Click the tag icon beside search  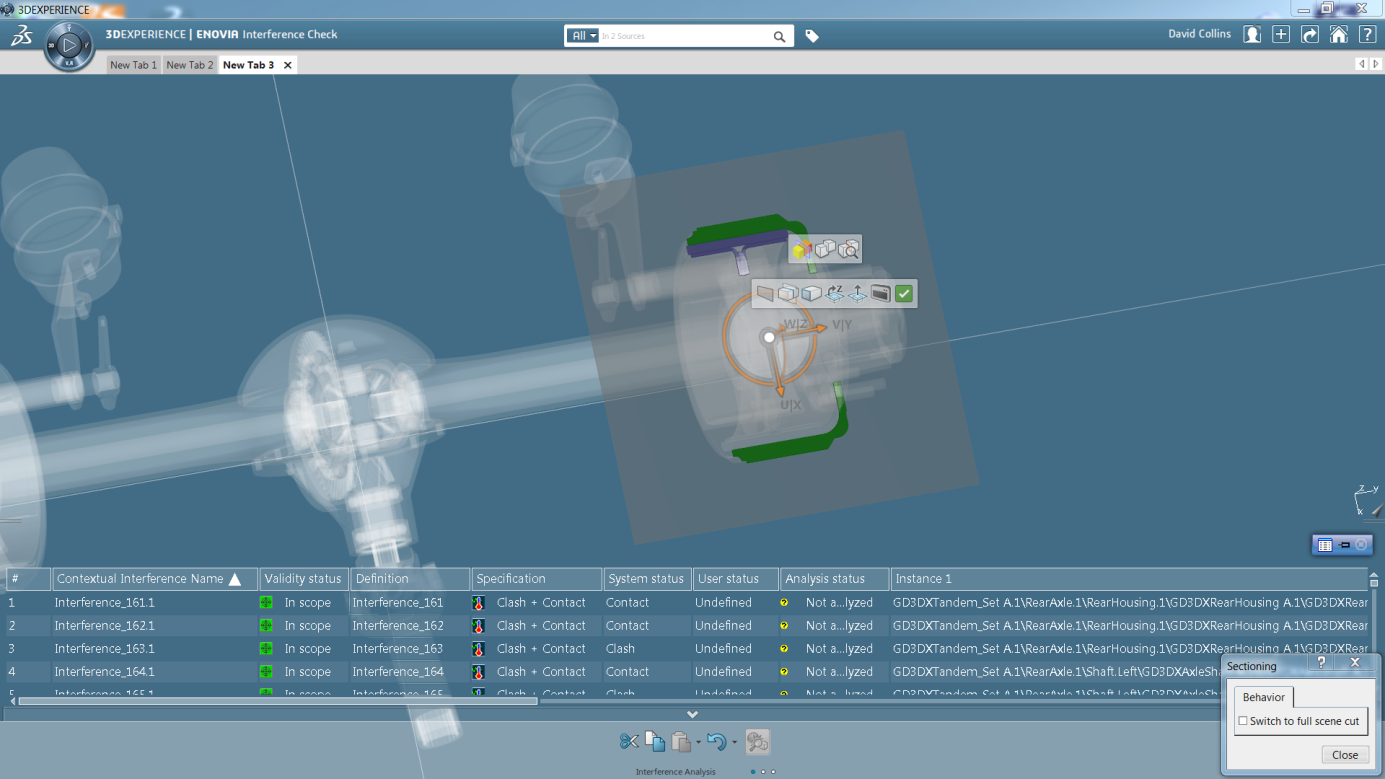(812, 36)
